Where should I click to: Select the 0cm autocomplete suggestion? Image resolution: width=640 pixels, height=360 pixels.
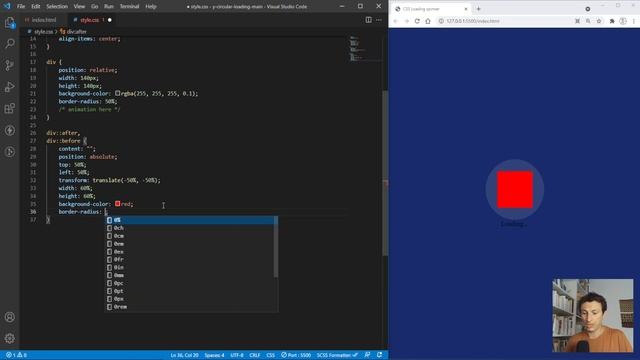(190, 236)
